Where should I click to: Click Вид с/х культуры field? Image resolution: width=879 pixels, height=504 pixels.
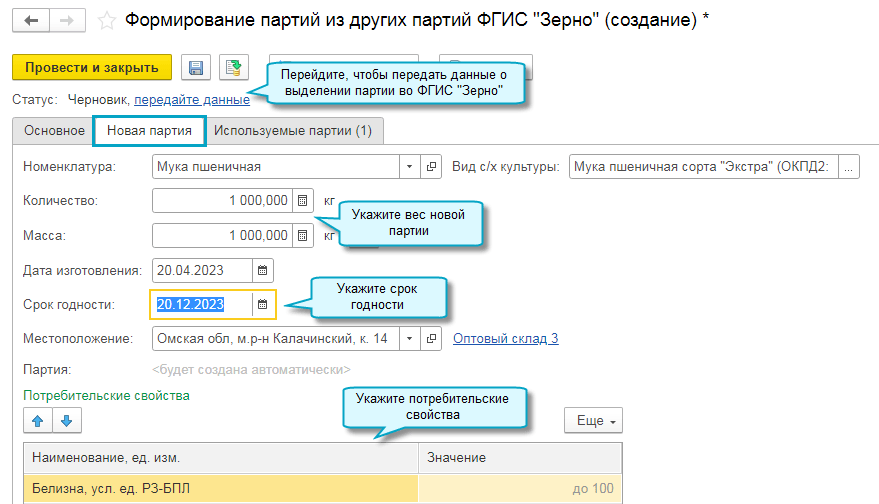pyautogui.click(x=704, y=167)
